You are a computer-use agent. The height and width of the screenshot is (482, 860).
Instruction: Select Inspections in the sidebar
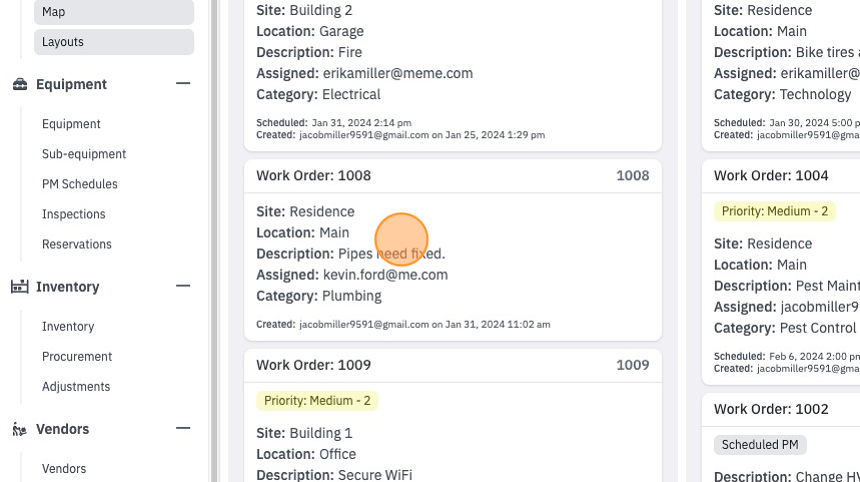click(73, 214)
